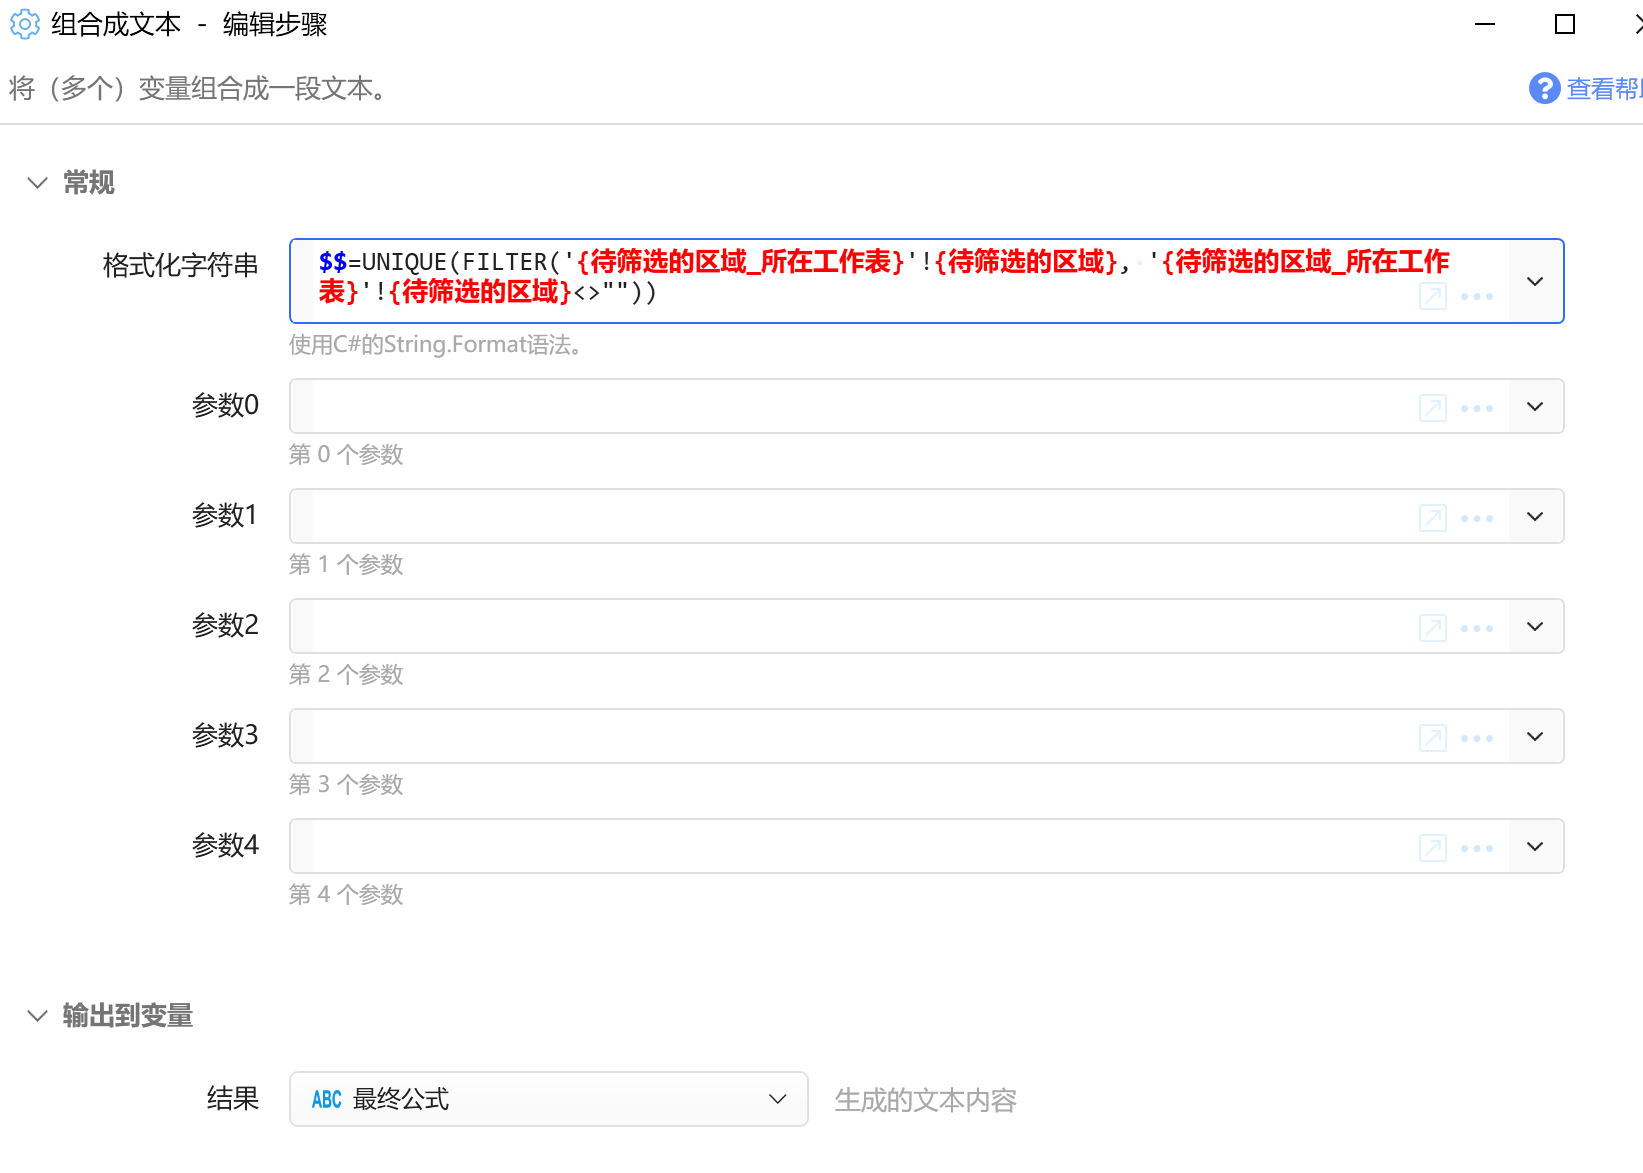This screenshot has height=1173, width=1643.
Task: Click the three-dots icon in 参数3 field
Action: (1476, 738)
